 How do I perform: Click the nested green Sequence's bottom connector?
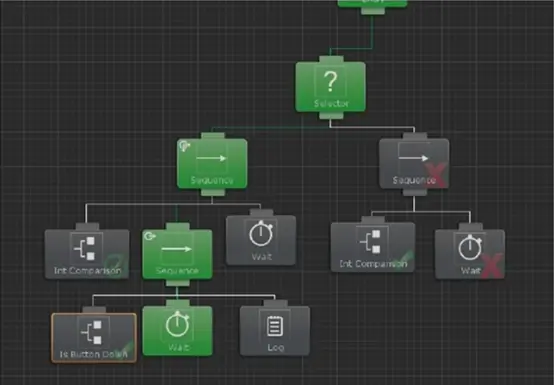(178, 283)
